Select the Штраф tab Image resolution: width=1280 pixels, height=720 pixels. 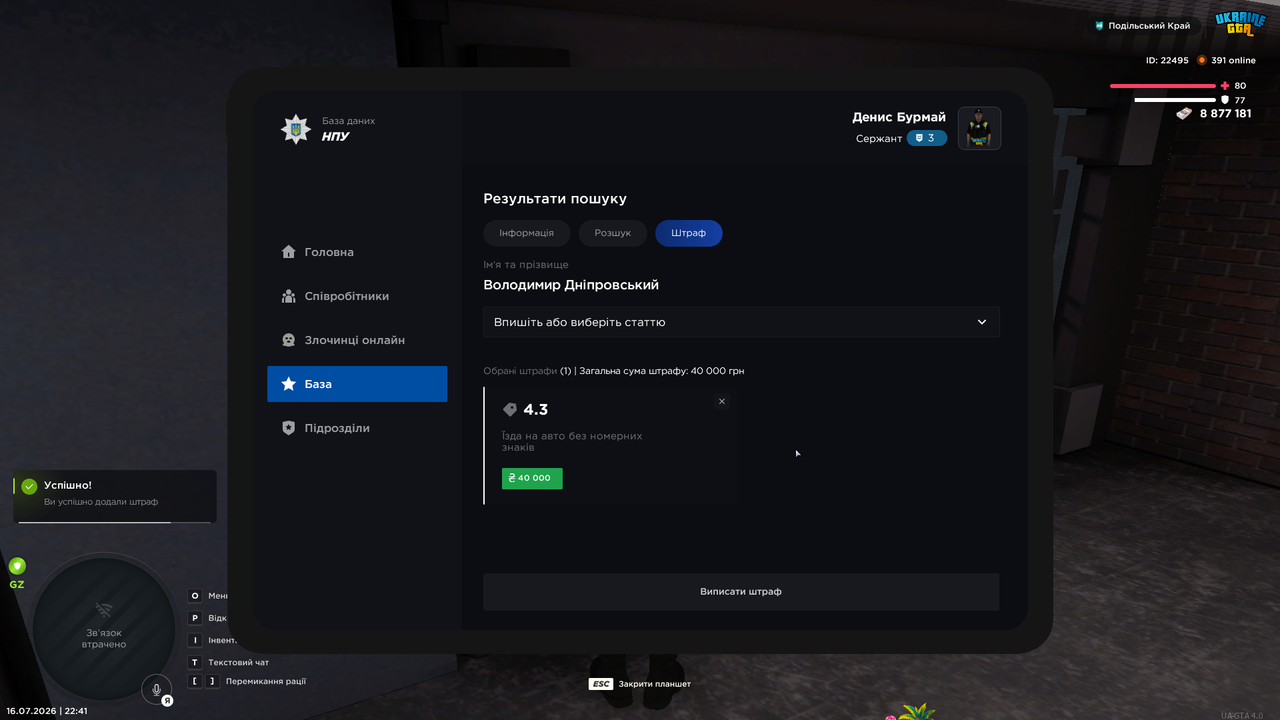click(x=689, y=233)
